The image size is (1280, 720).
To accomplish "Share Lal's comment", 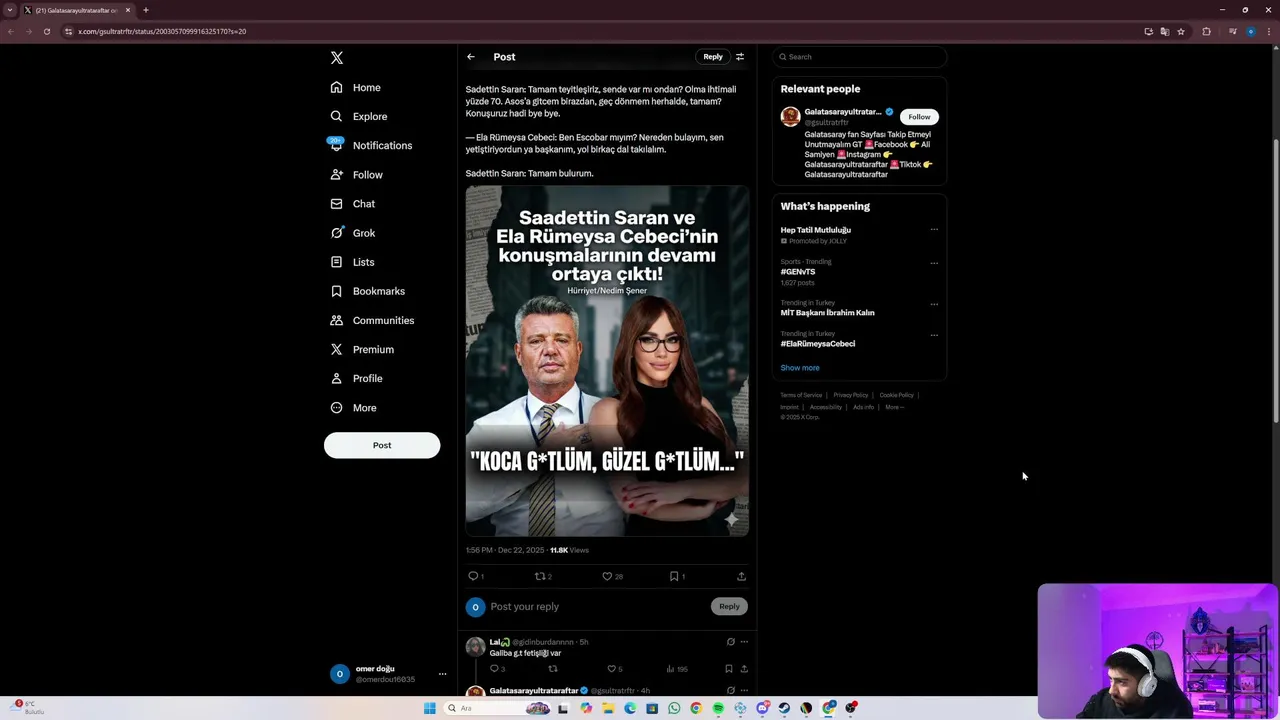I will coord(743,669).
